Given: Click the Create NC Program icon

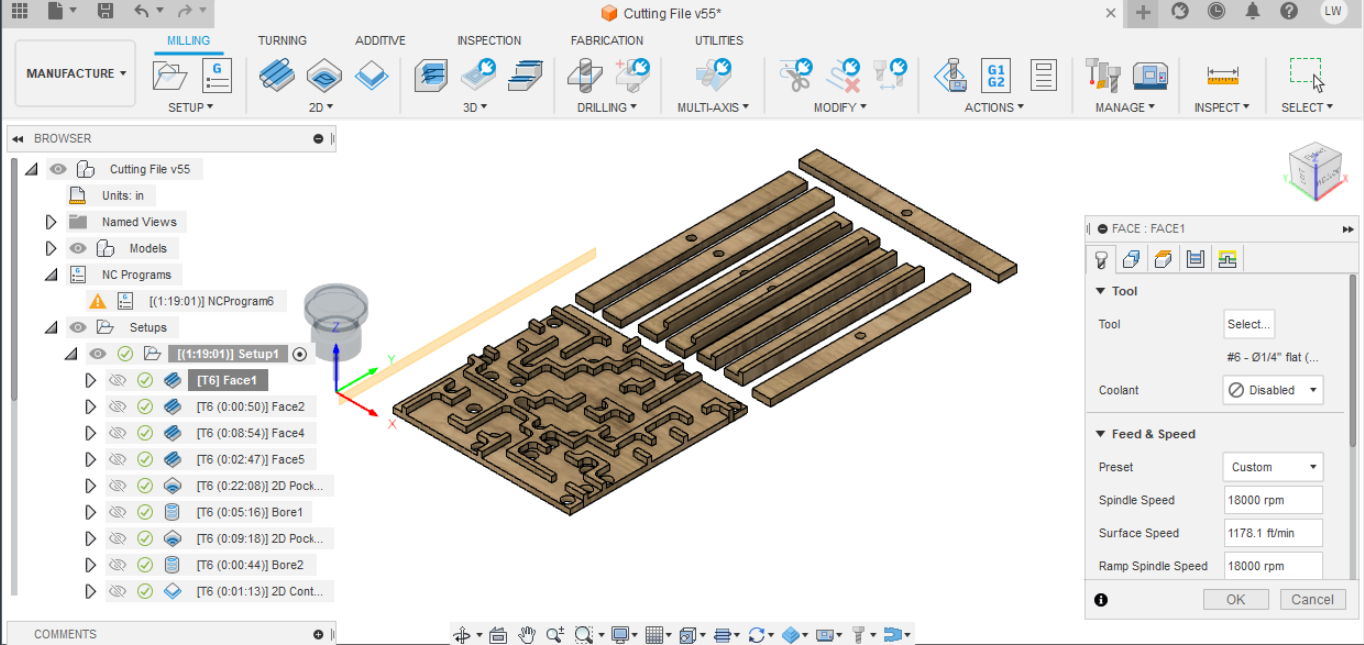Looking at the screenshot, I should tap(217, 75).
